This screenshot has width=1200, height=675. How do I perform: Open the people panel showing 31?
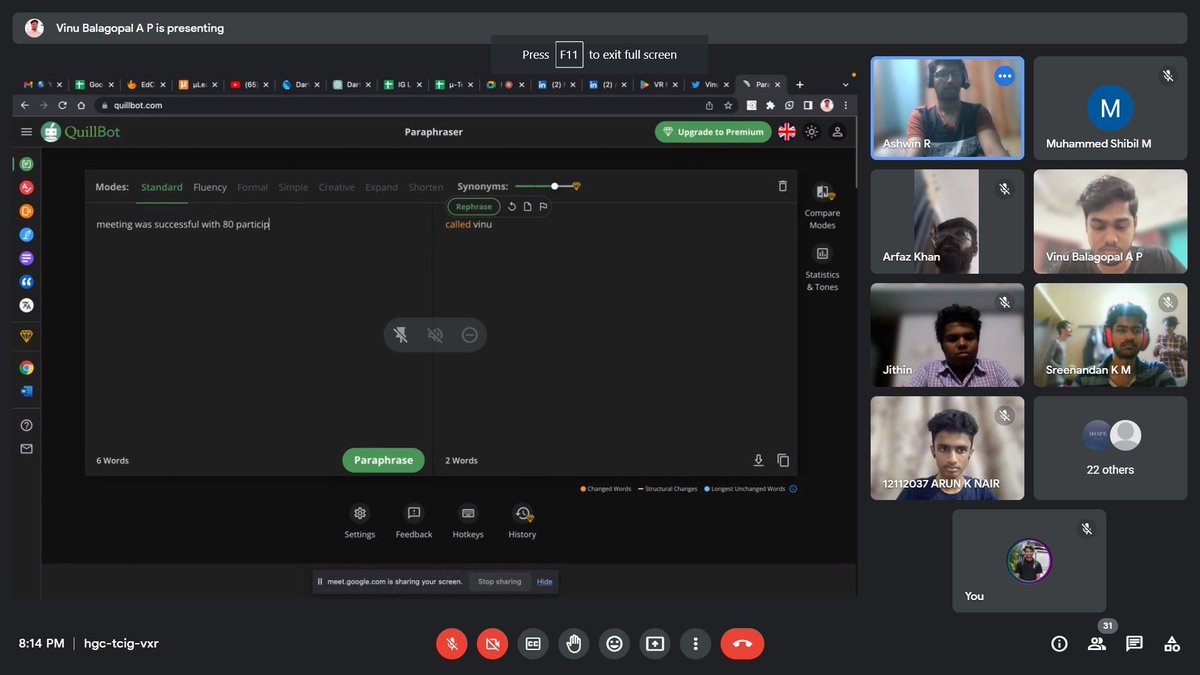(x=1097, y=644)
